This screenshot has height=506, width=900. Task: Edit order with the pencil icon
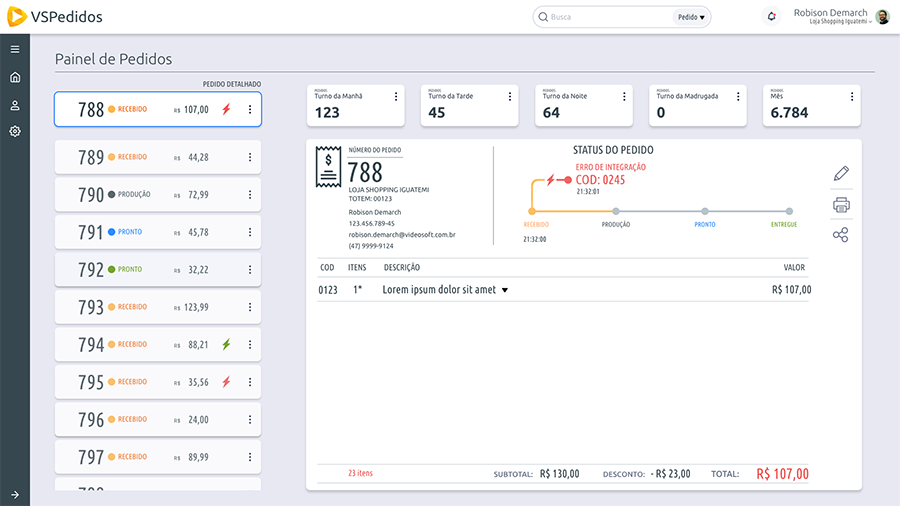tap(841, 174)
